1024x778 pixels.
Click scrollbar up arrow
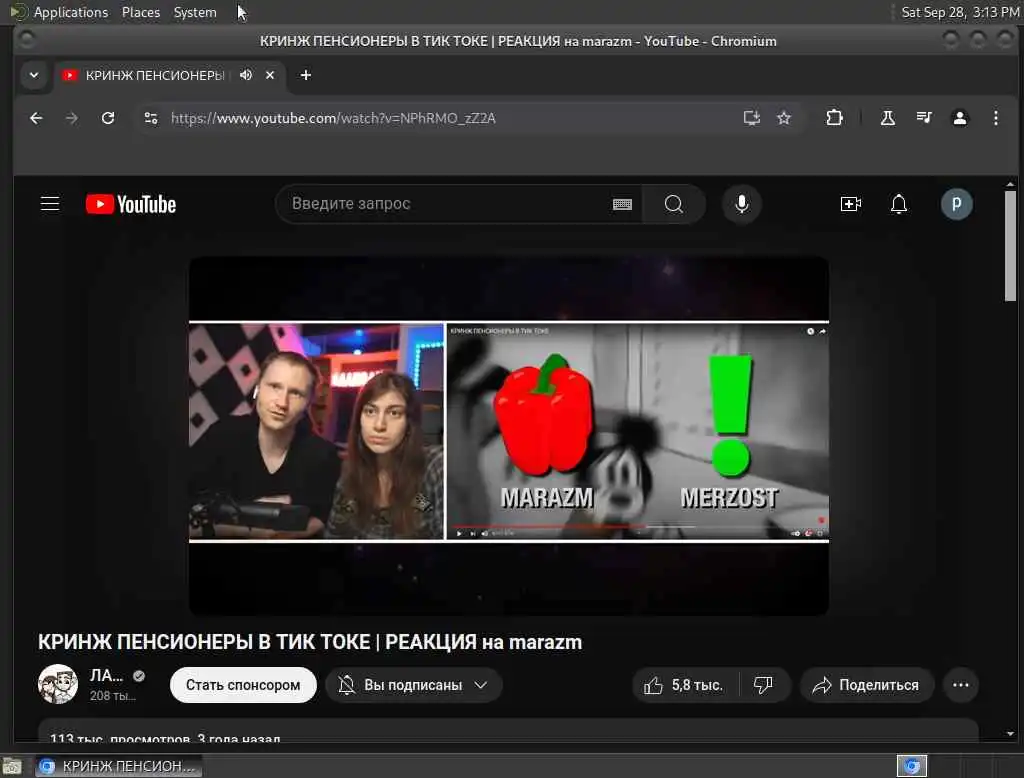click(x=1010, y=184)
